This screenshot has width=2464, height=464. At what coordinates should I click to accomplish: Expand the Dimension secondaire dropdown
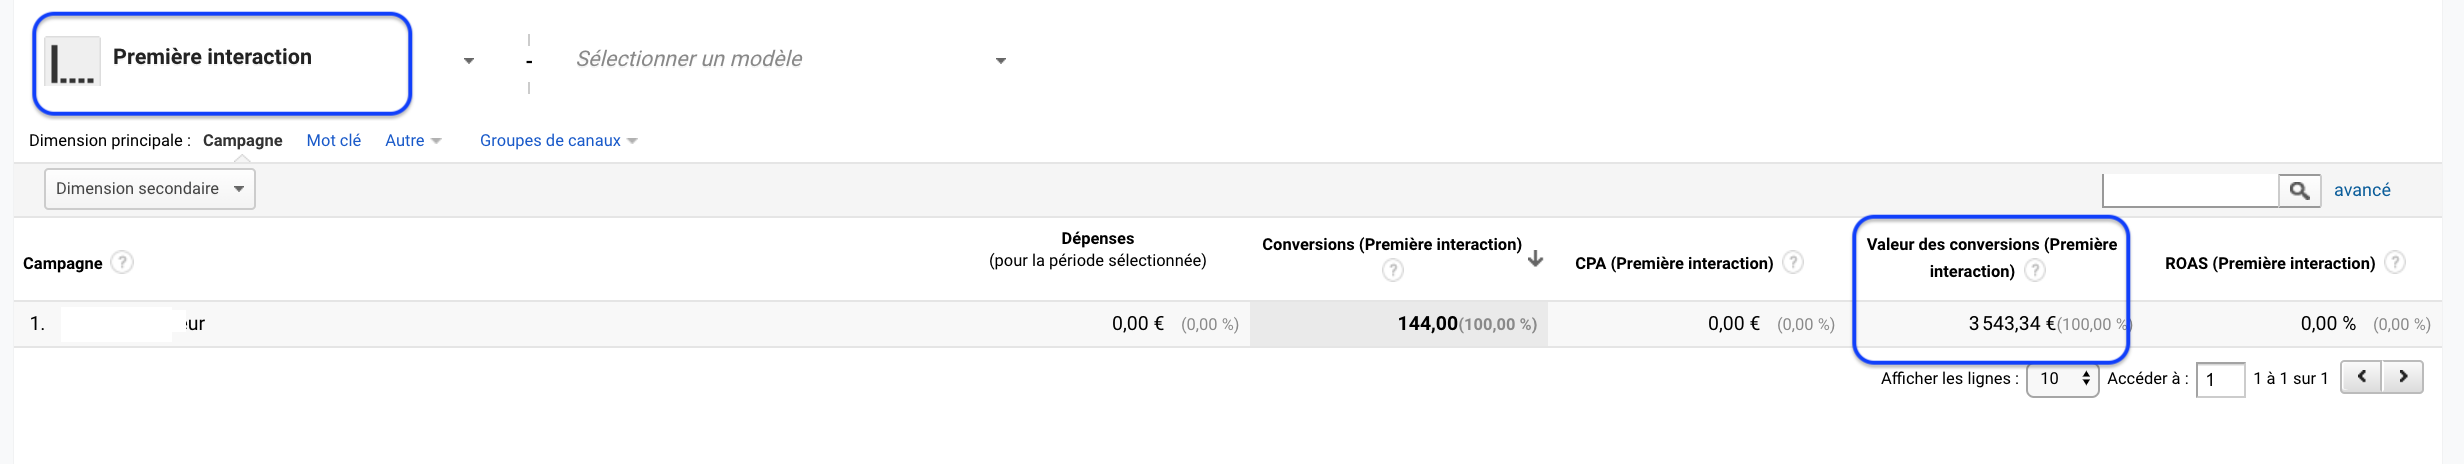click(x=150, y=189)
